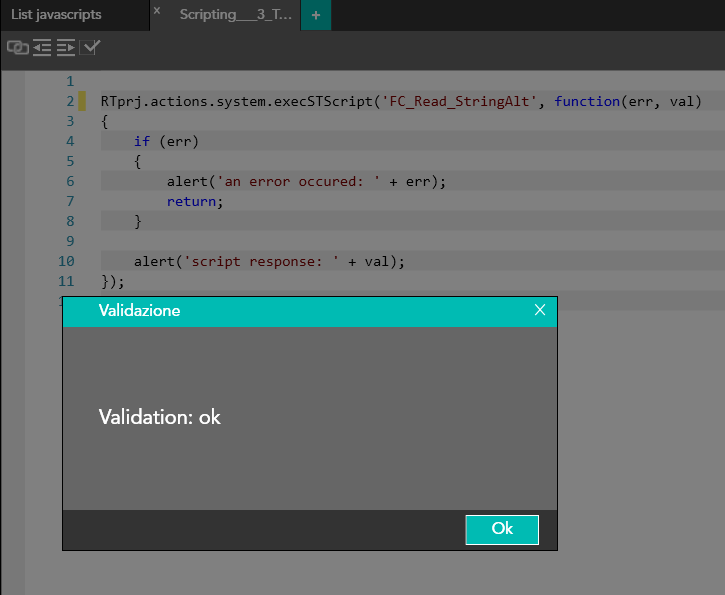The height and width of the screenshot is (595, 725).
Task: Click the chain link icon in the toolbar
Action: [x=17, y=47]
